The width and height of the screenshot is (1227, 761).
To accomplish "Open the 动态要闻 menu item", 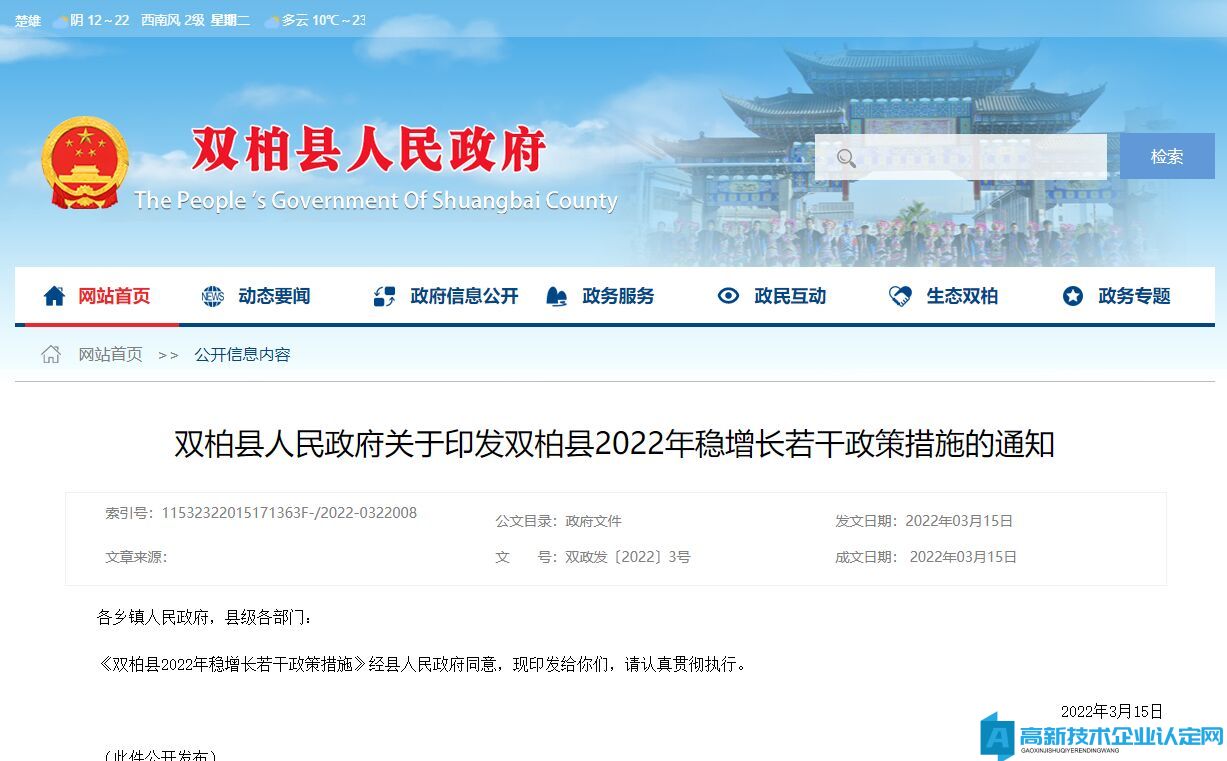I will 274,296.
